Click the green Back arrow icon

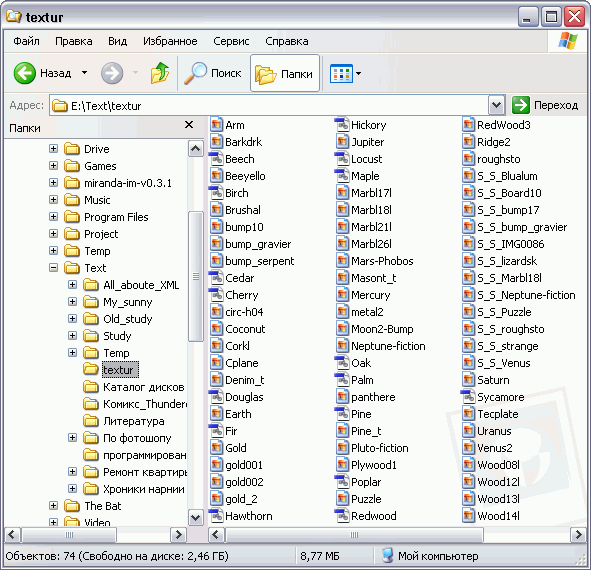point(24,73)
